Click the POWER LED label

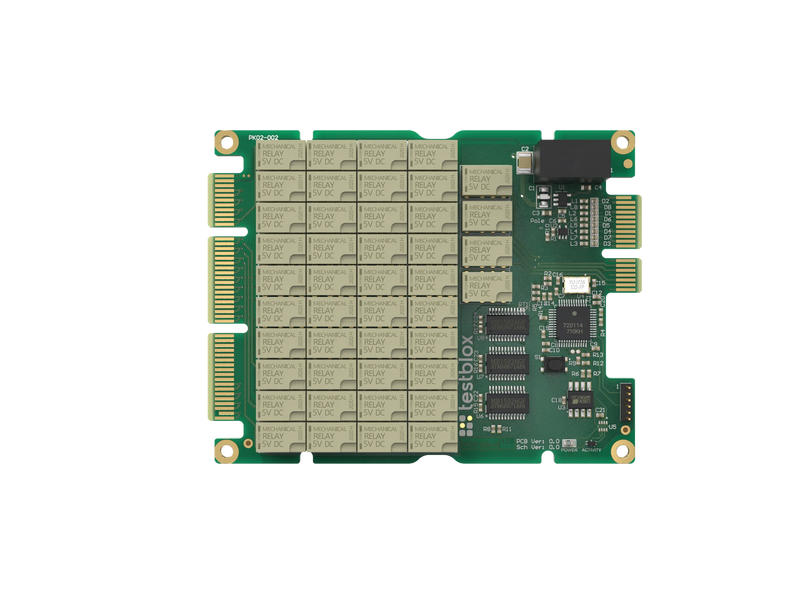(569, 450)
